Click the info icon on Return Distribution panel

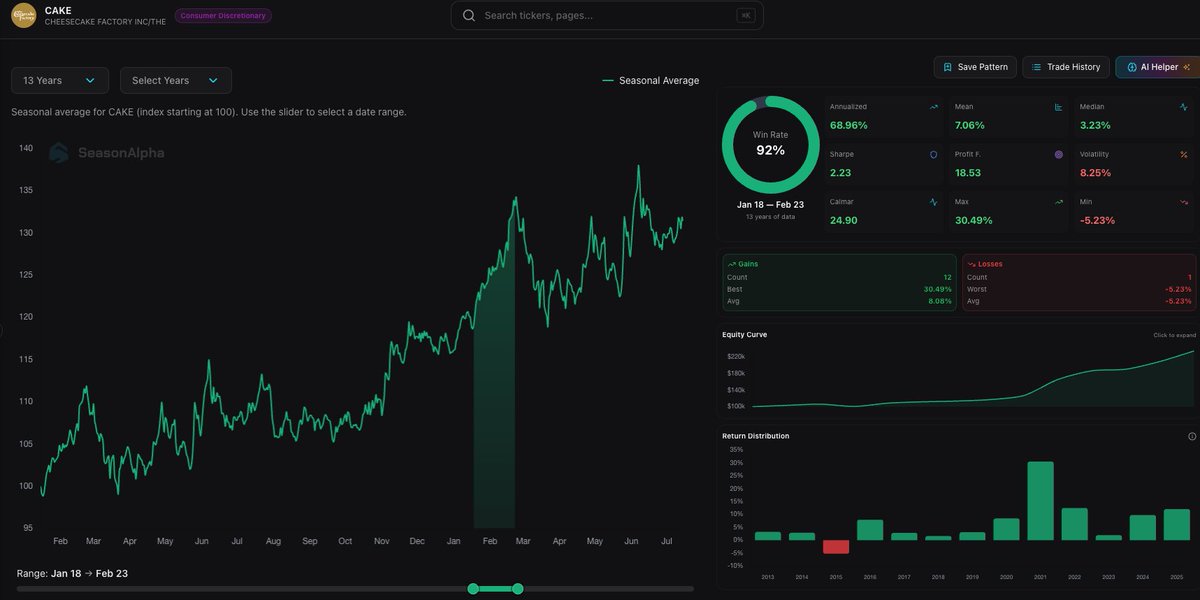pos(1190,435)
